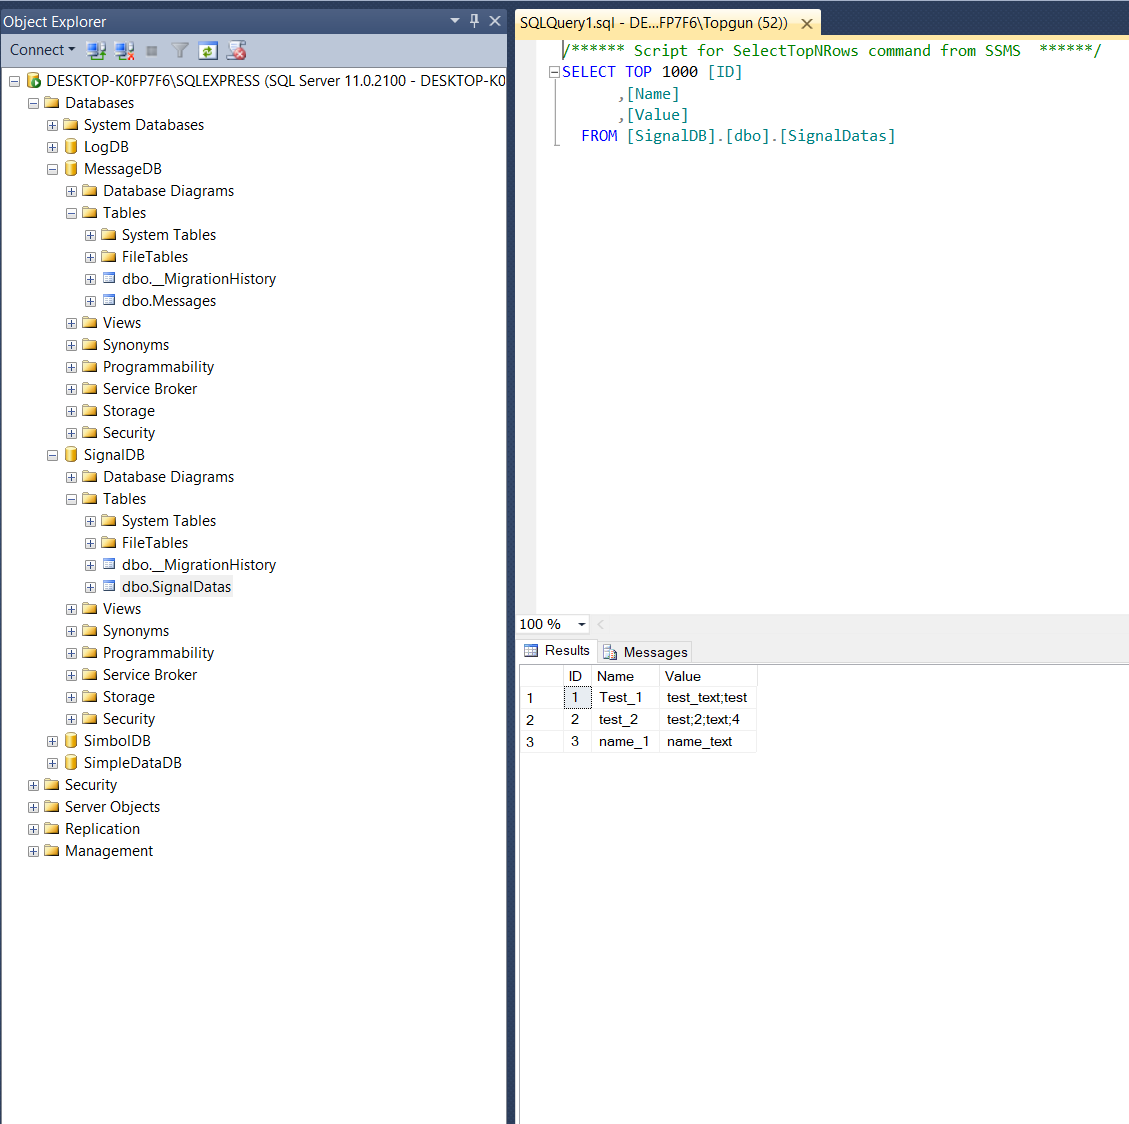
Task: Click the Value column header in results
Action: point(708,676)
